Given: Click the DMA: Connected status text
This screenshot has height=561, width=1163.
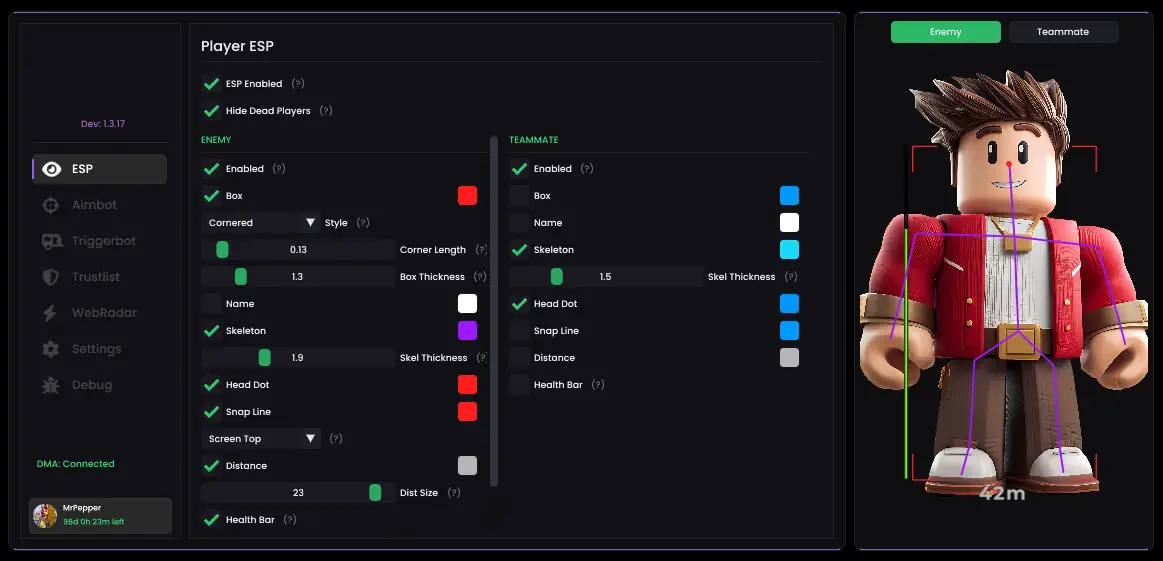Looking at the screenshot, I should [x=76, y=464].
